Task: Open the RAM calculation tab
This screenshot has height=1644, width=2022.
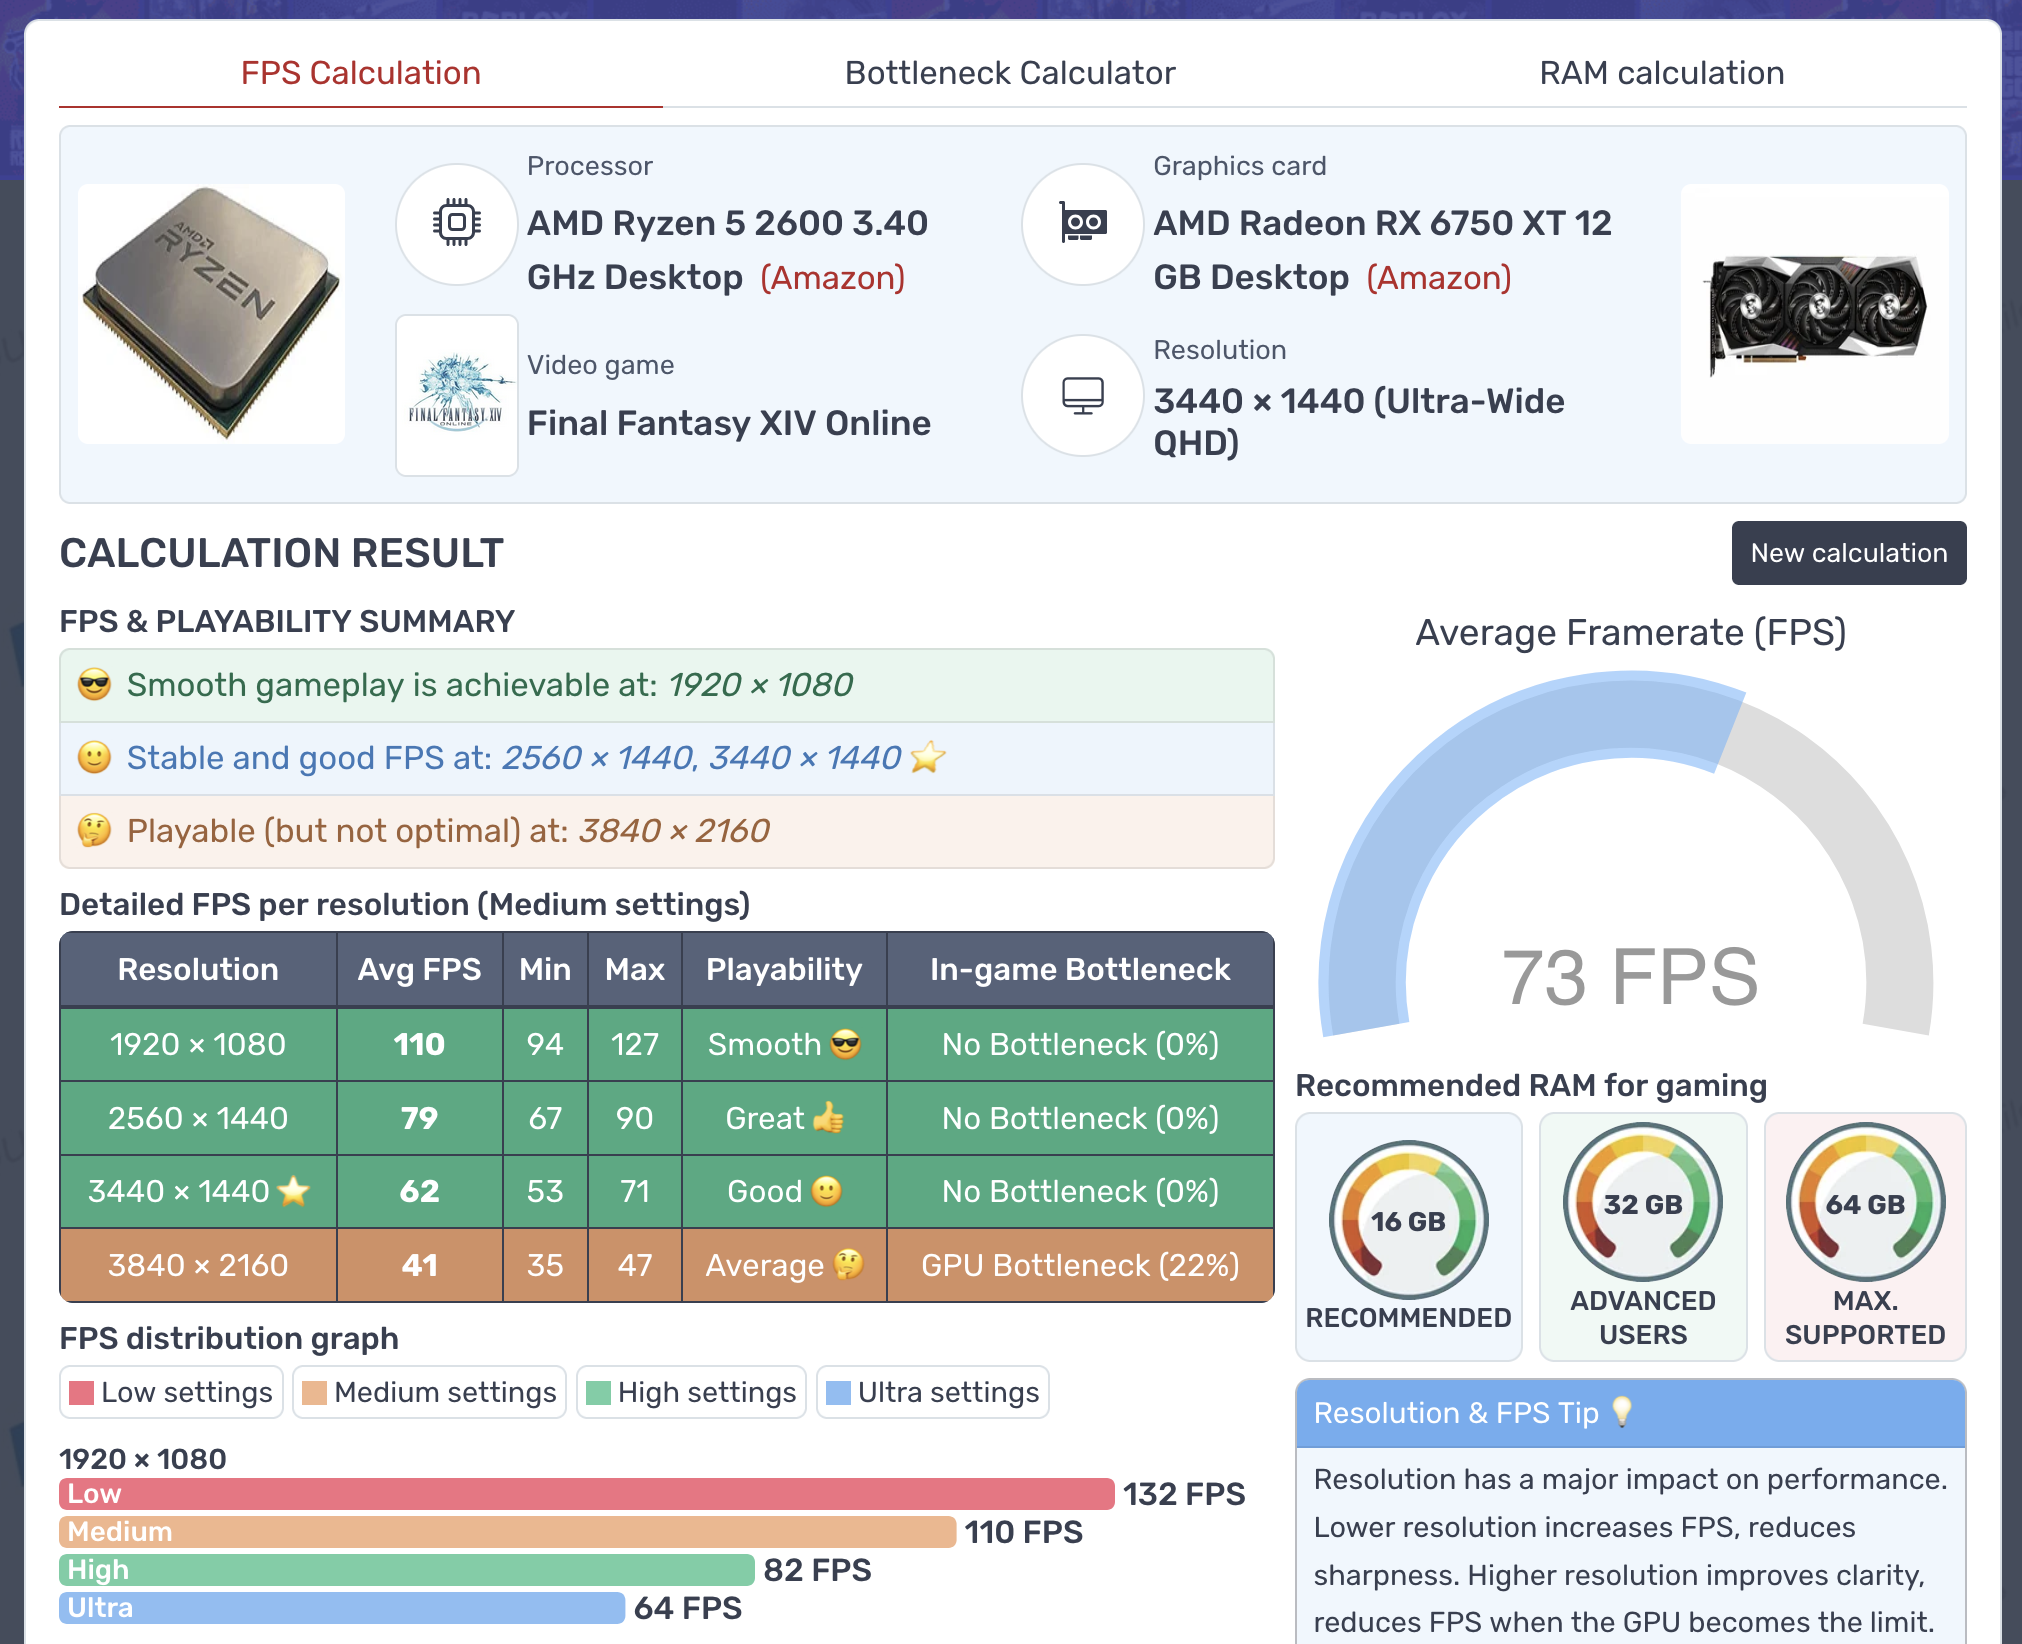Action: [1661, 73]
